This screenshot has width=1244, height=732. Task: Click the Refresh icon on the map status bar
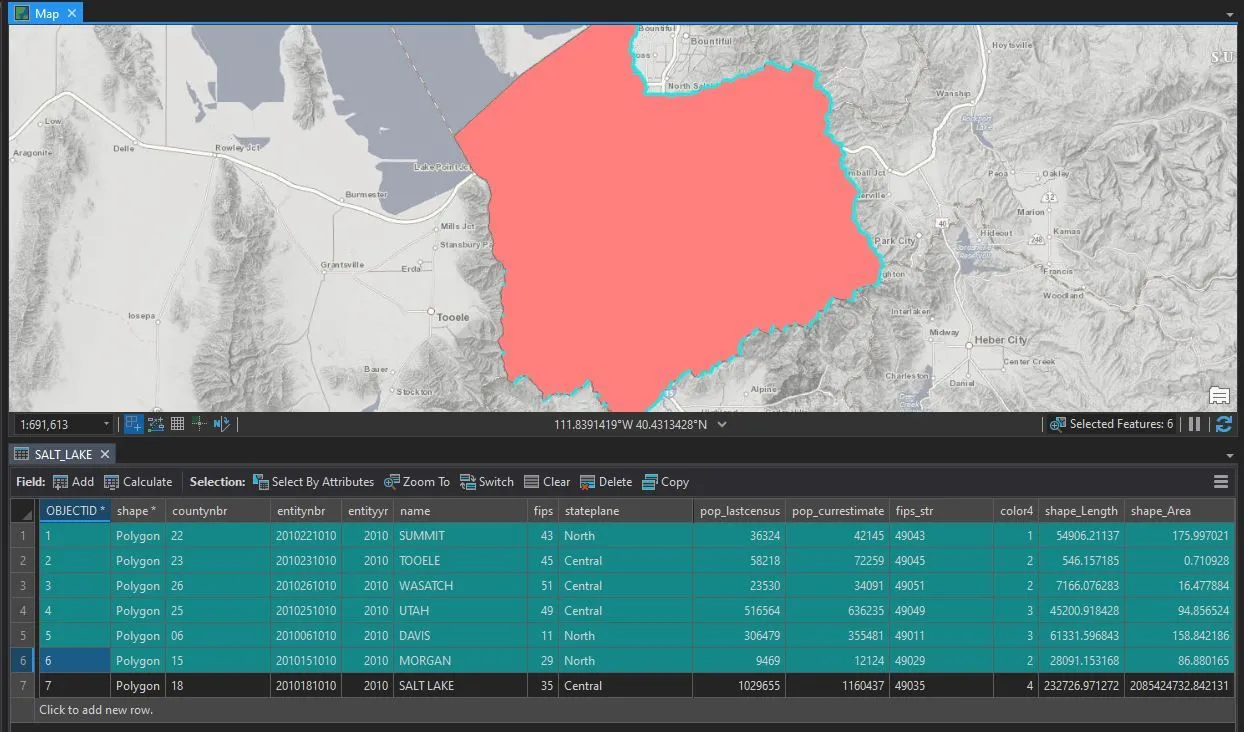click(1224, 423)
